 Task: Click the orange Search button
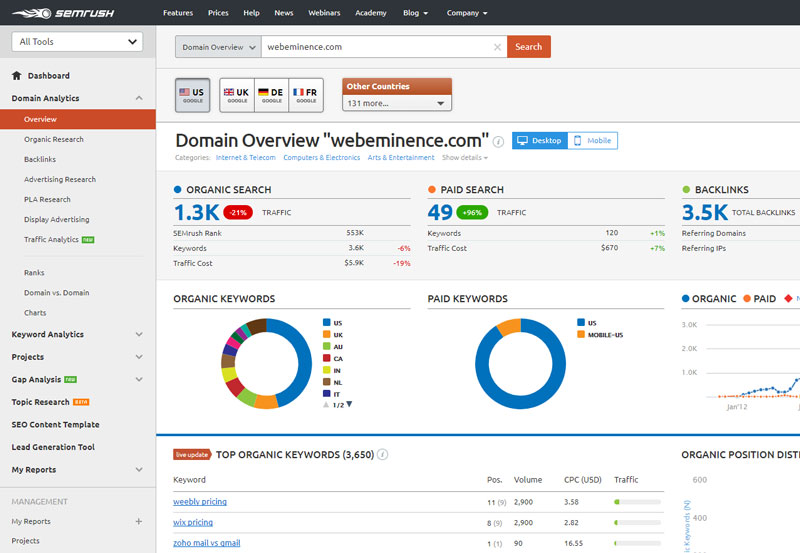coord(529,47)
